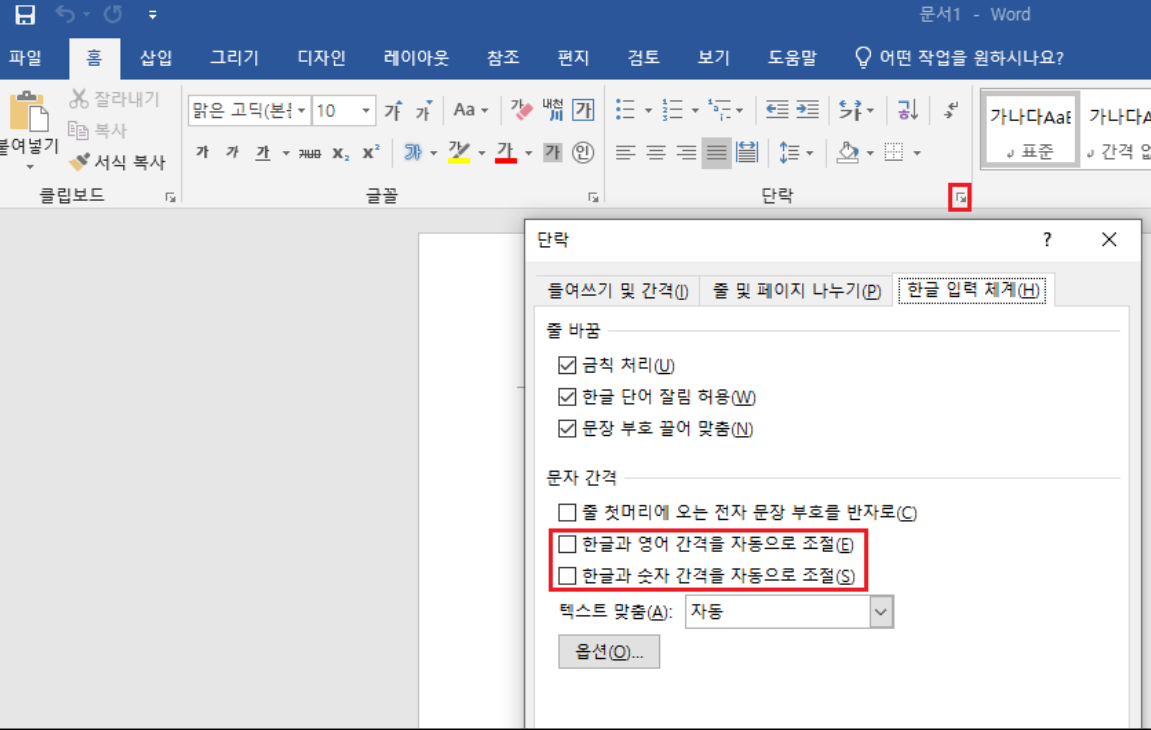
Task: Apply the 표준 style thumbnail
Action: [1031, 131]
